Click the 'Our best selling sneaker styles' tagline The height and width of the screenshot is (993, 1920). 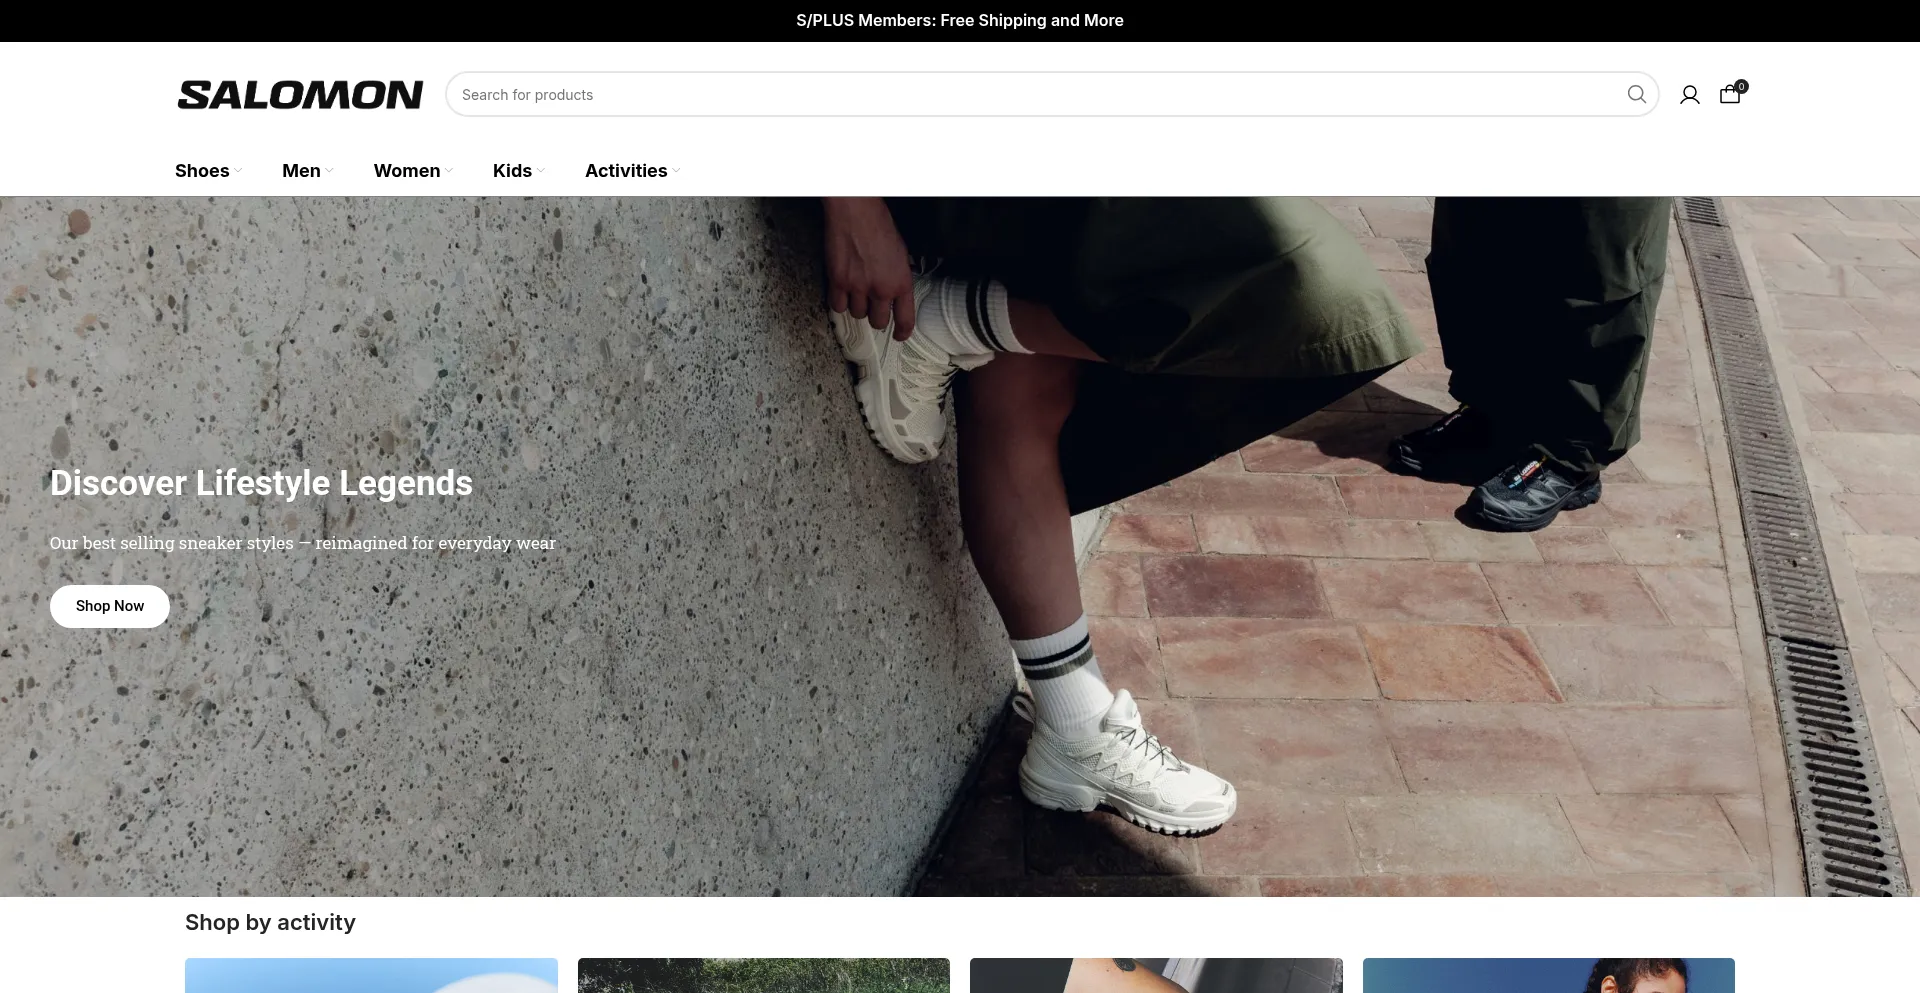pyautogui.click(x=303, y=543)
